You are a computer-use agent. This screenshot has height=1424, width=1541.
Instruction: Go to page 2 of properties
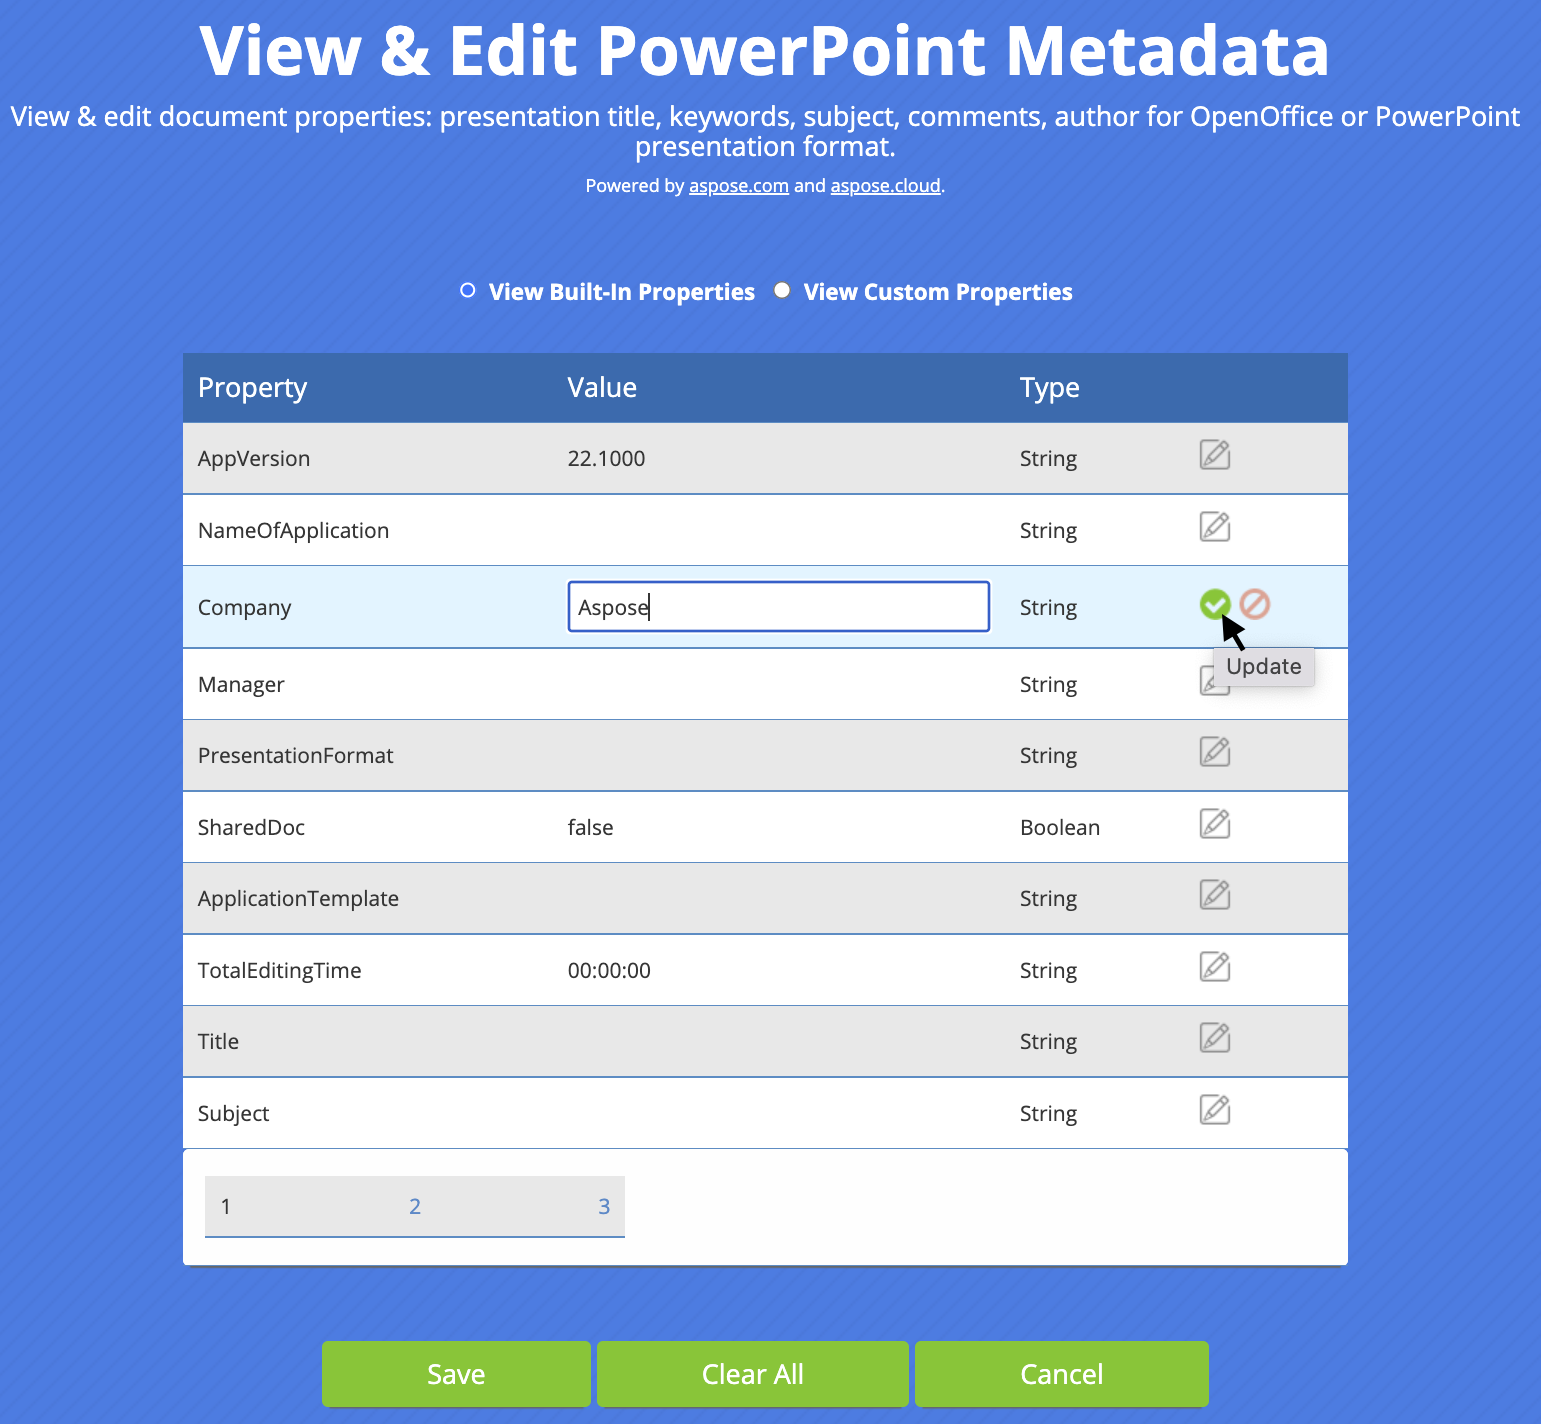click(415, 1206)
